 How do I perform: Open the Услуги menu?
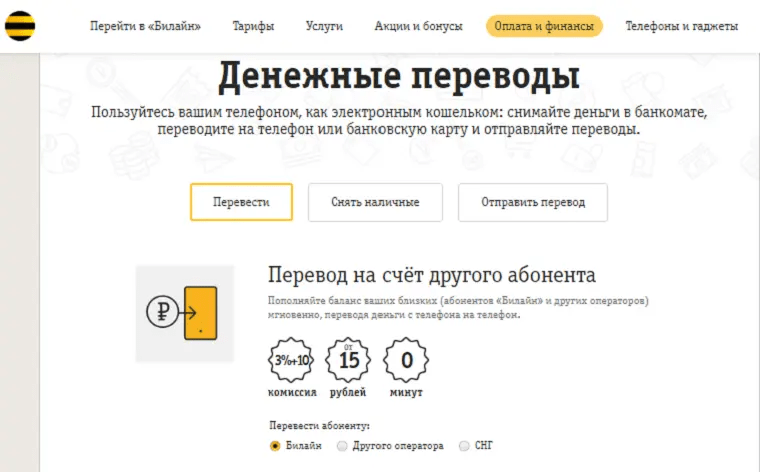(324, 26)
